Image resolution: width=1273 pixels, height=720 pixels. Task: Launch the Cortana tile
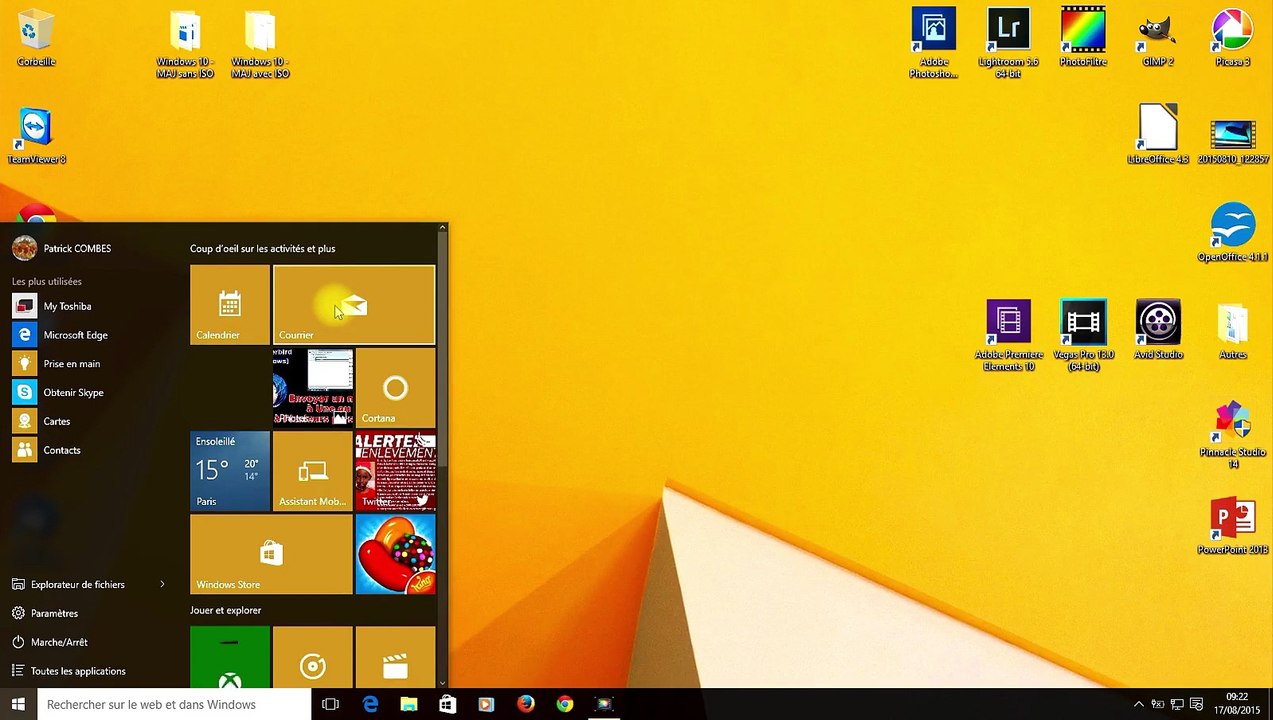(x=396, y=388)
